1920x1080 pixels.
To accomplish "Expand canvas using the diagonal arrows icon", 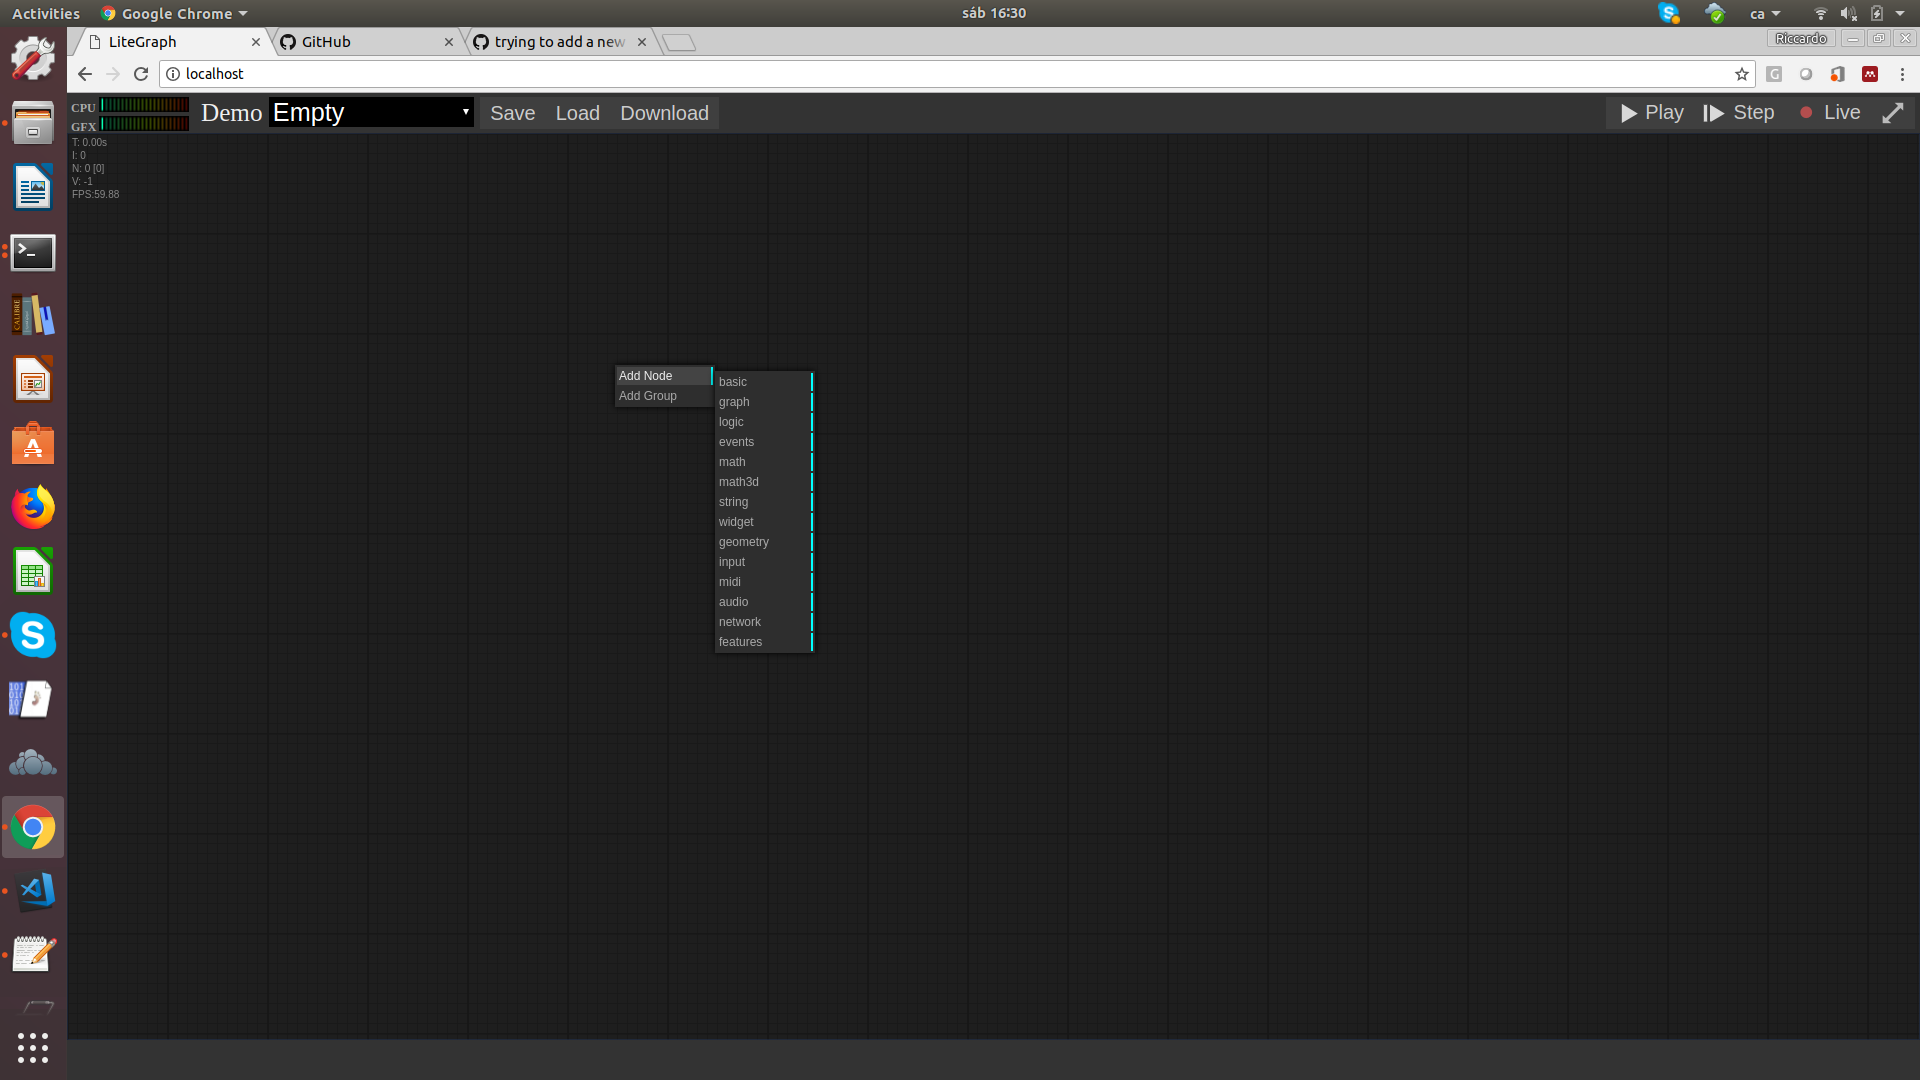I will coord(1894,113).
